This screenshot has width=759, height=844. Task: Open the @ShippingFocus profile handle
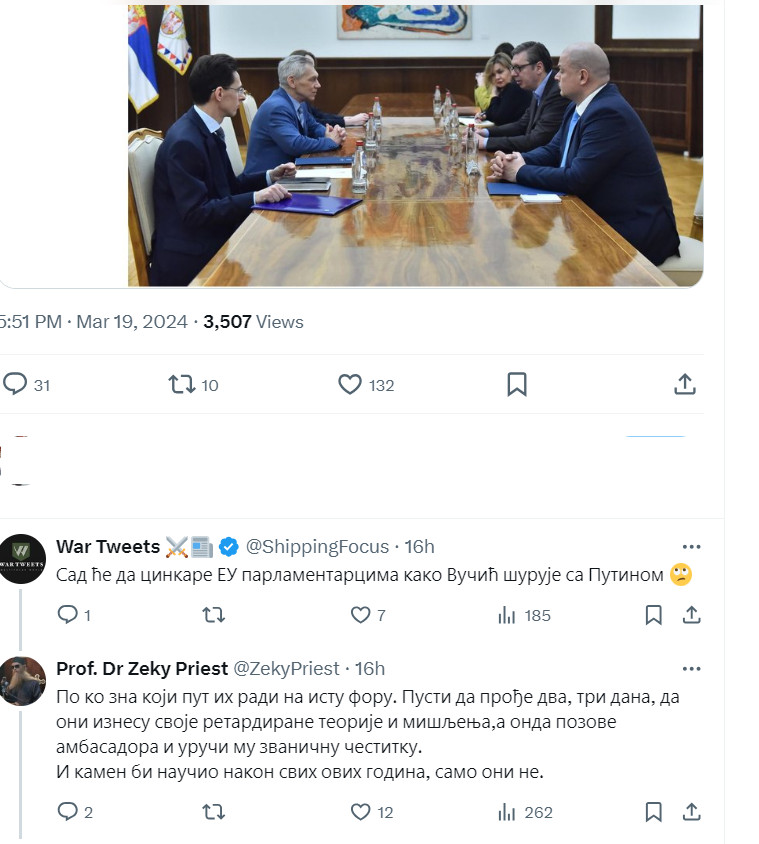[317, 546]
